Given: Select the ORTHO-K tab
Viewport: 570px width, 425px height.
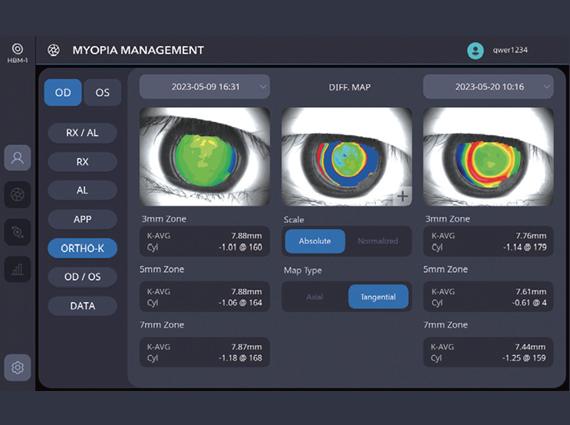Looking at the screenshot, I should (83, 248).
